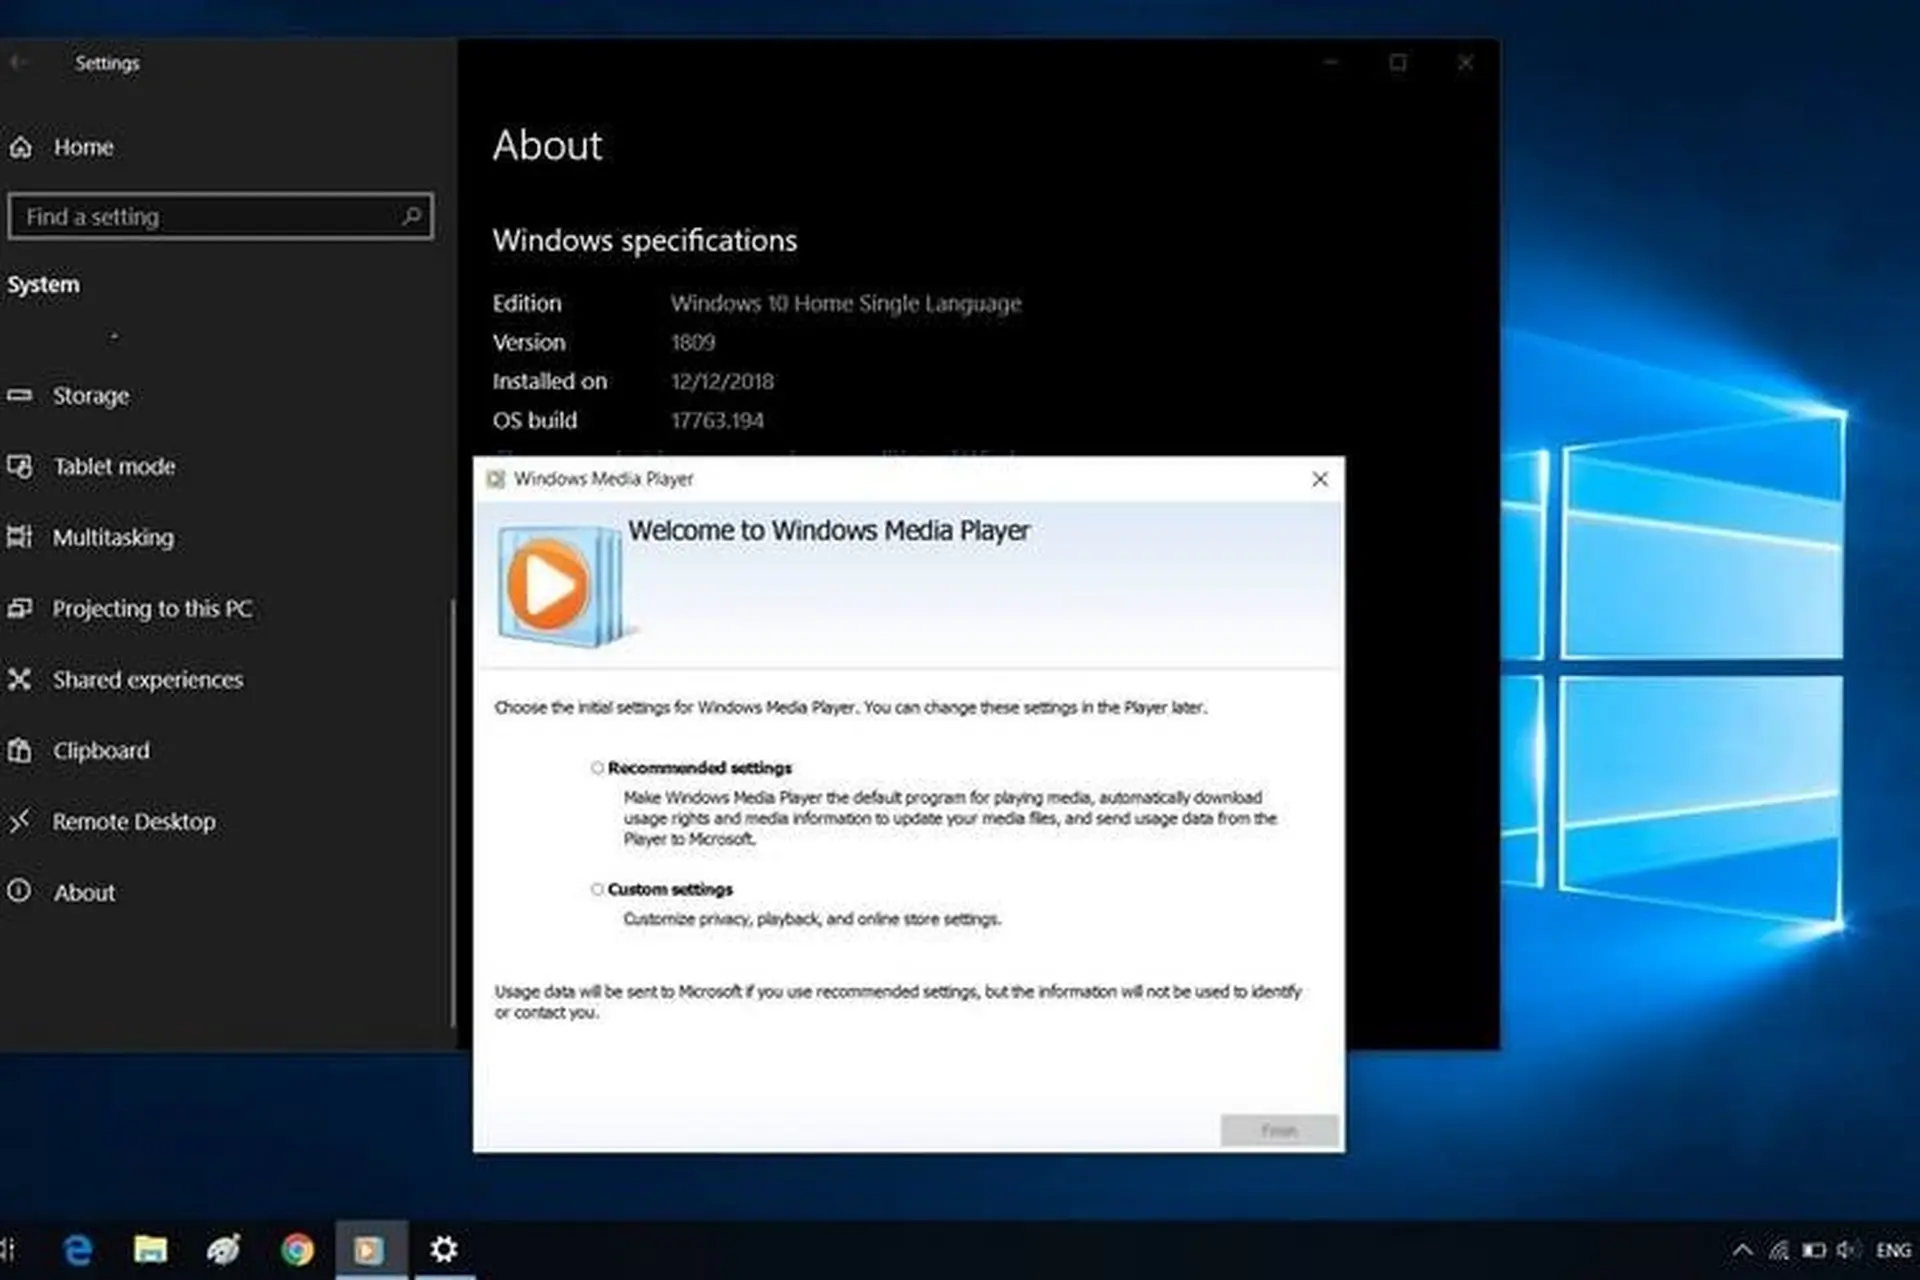Click the greyed Finish button
The width and height of the screenshot is (1920, 1280).
pos(1279,1130)
